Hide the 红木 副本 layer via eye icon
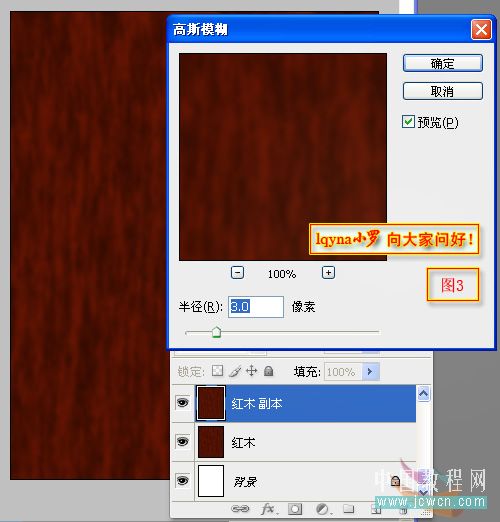 [182, 403]
